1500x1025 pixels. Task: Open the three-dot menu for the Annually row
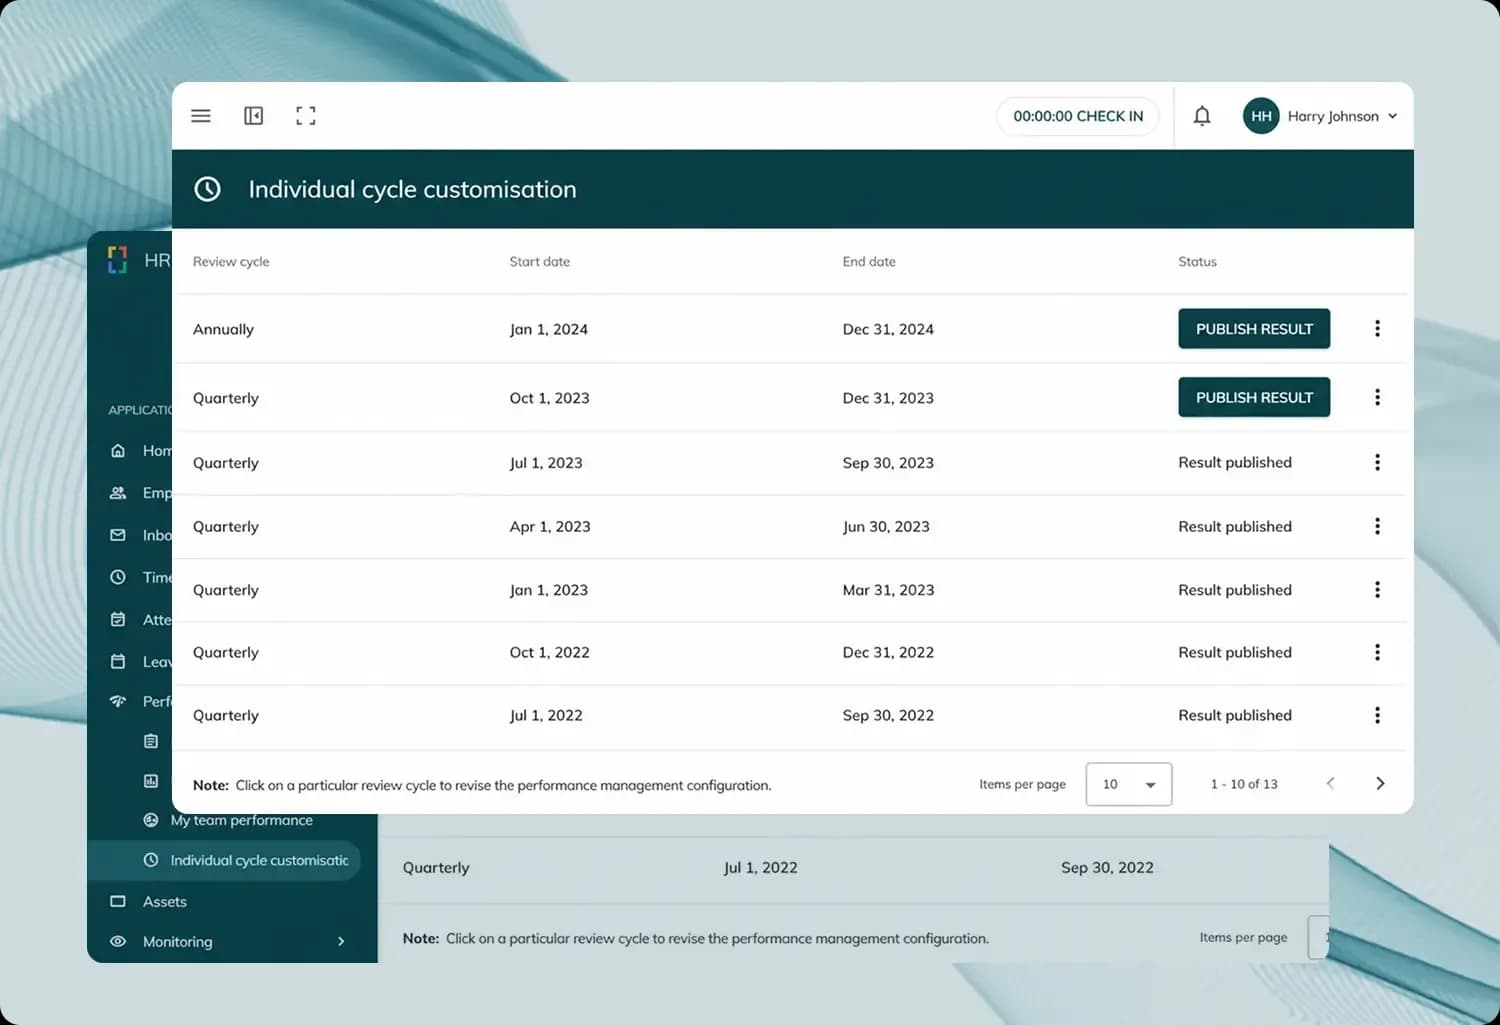point(1377,329)
